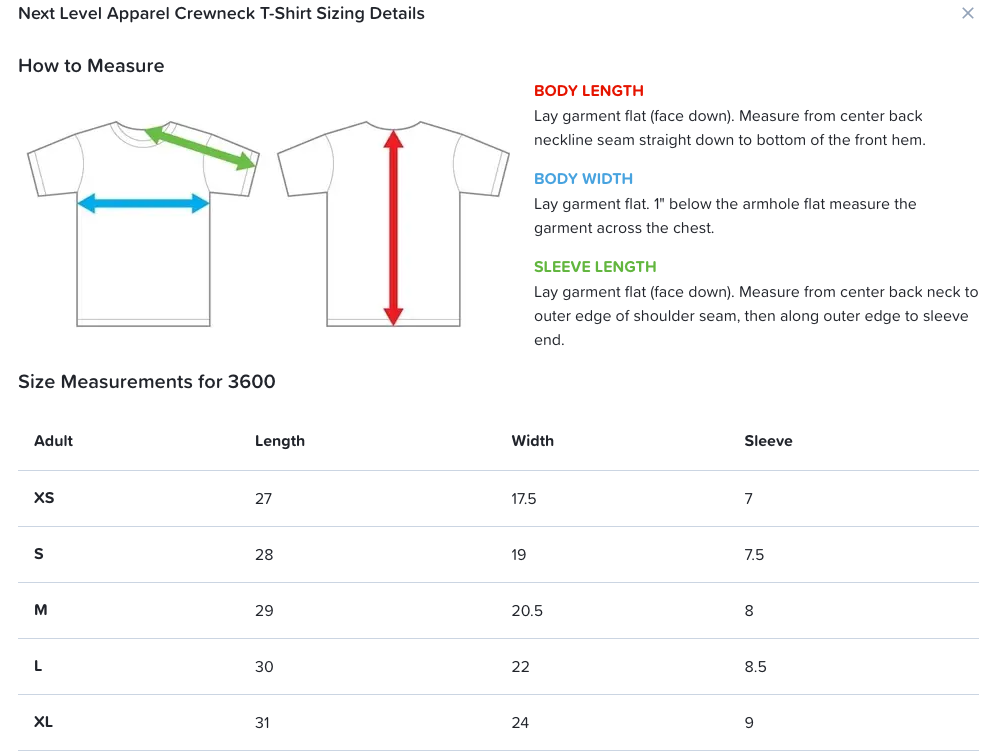Click the green SLEEVE LENGTH heading
Screen dimensions: 989x751
(x=595, y=267)
